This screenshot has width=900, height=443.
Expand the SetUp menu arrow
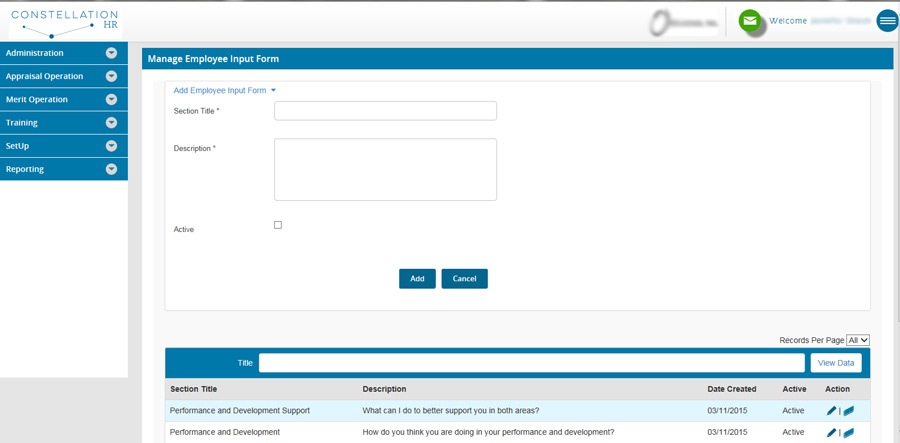tap(111, 146)
